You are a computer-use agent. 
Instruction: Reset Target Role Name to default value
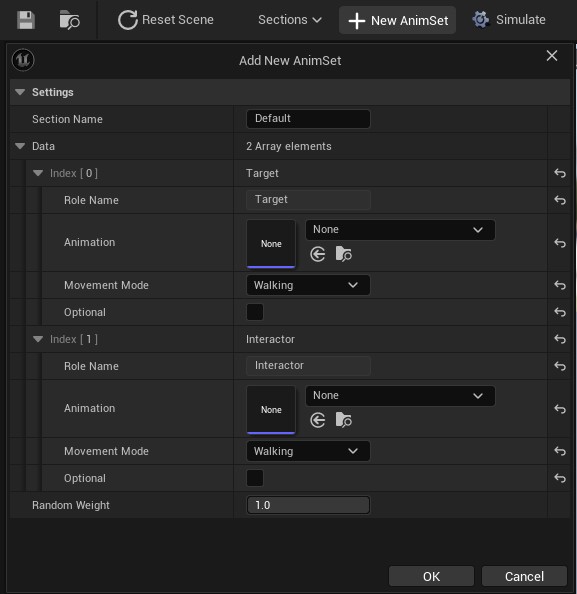click(x=560, y=200)
